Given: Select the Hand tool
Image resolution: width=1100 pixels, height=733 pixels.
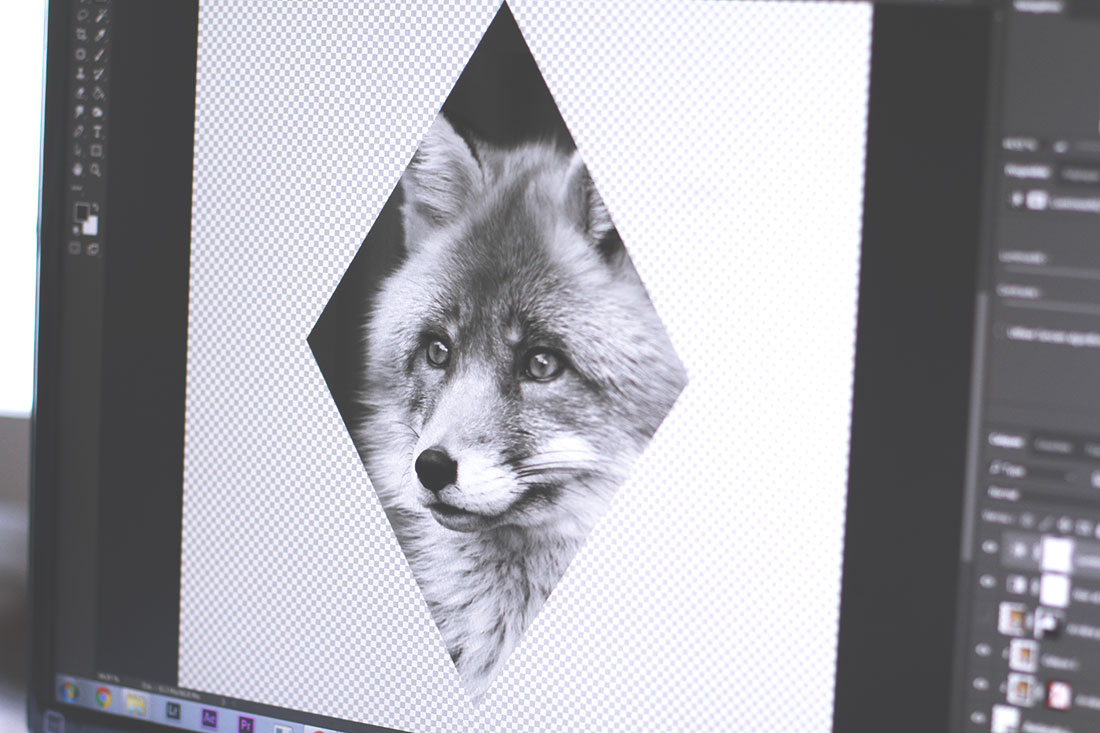Looking at the screenshot, I should (x=78, y=169).
